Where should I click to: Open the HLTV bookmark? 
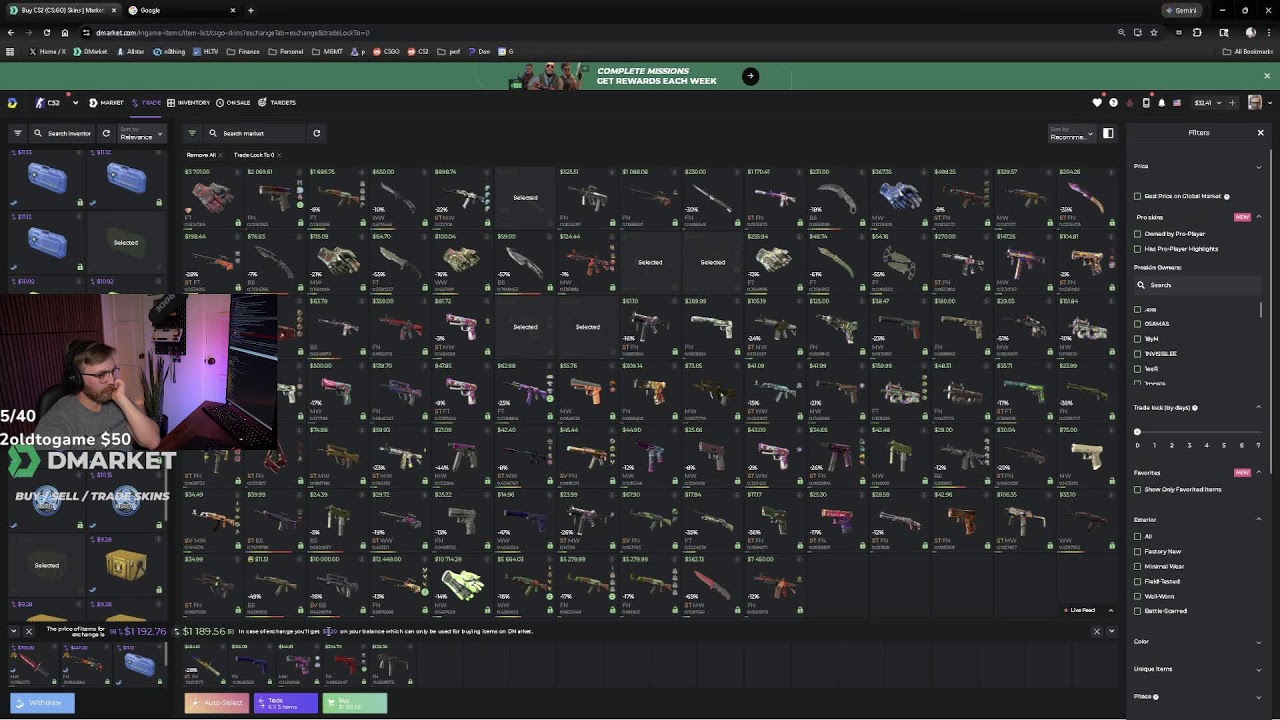point(206,51)
